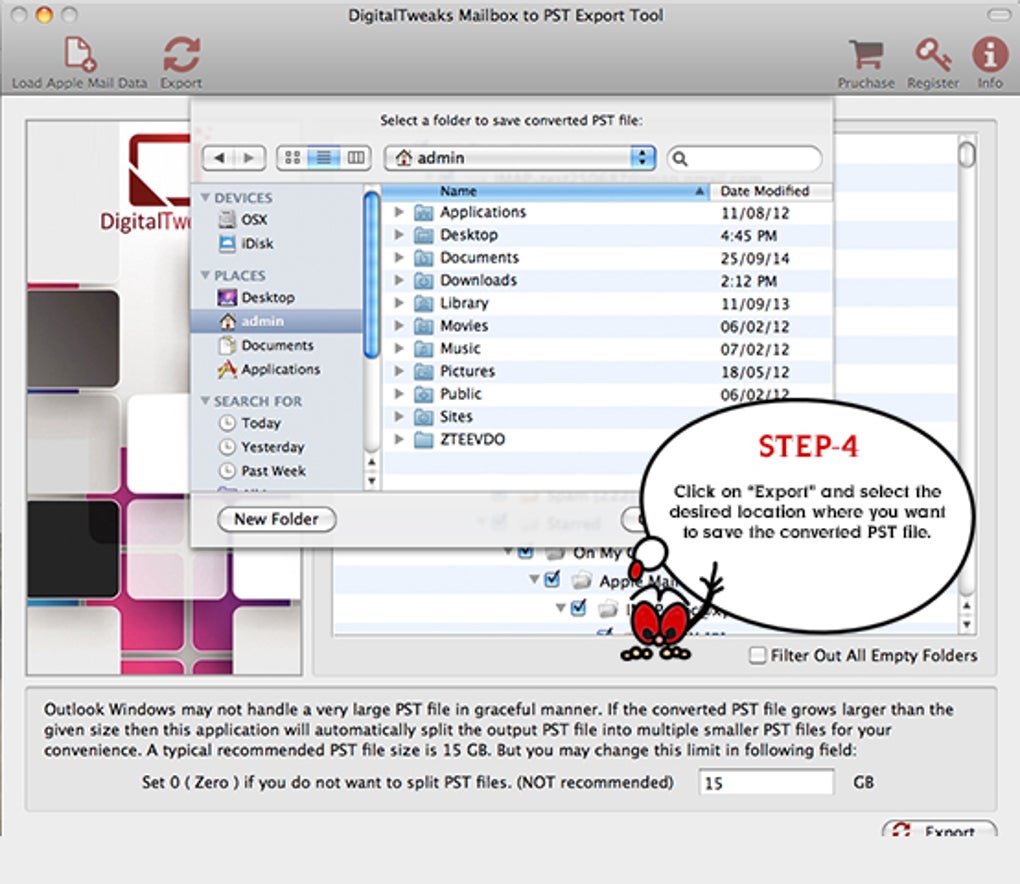Open the admin location dropdown
This screenshot has width=1020, height=884.
(519, 158)
